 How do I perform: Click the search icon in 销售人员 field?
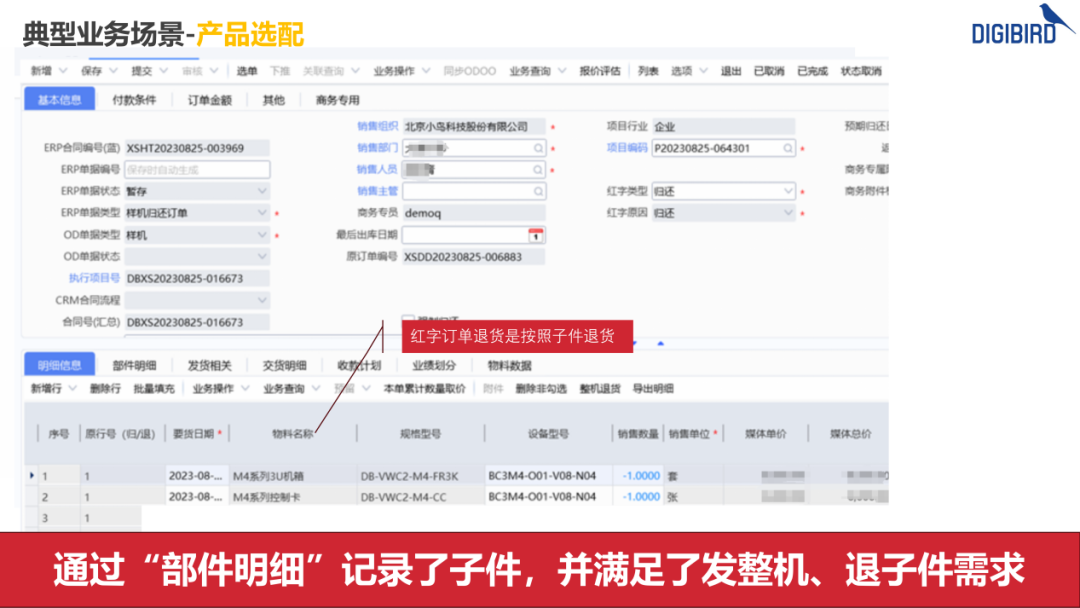538,169
